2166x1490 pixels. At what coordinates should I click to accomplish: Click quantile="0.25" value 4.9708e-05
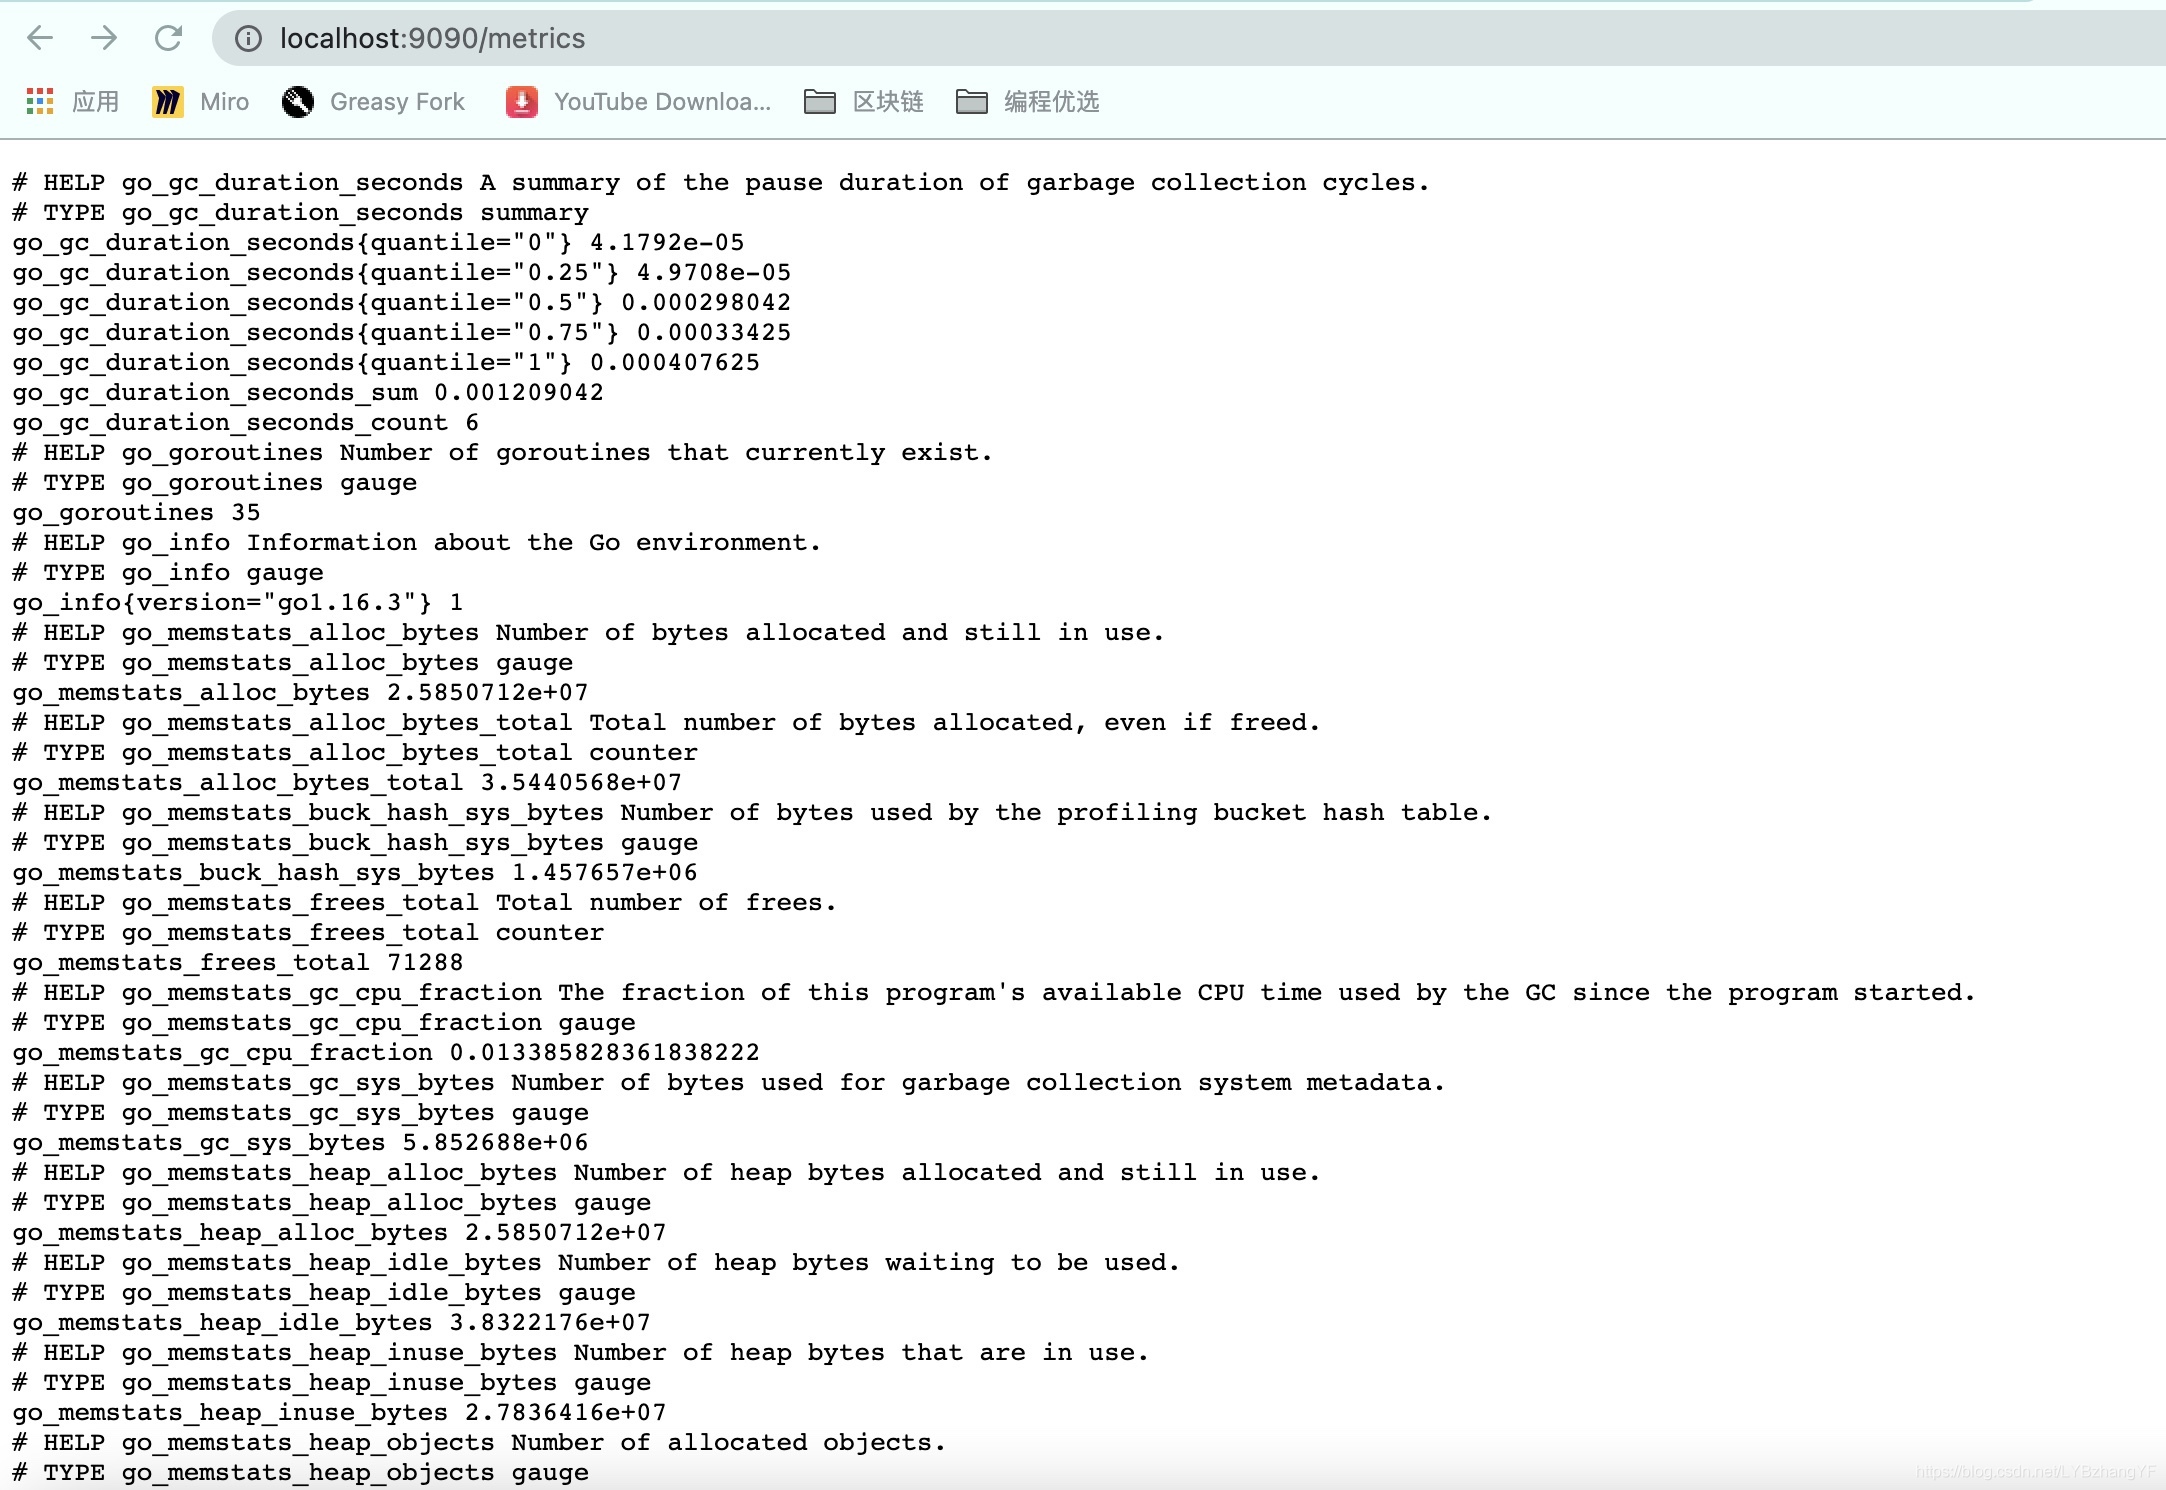tap(714, 273)
